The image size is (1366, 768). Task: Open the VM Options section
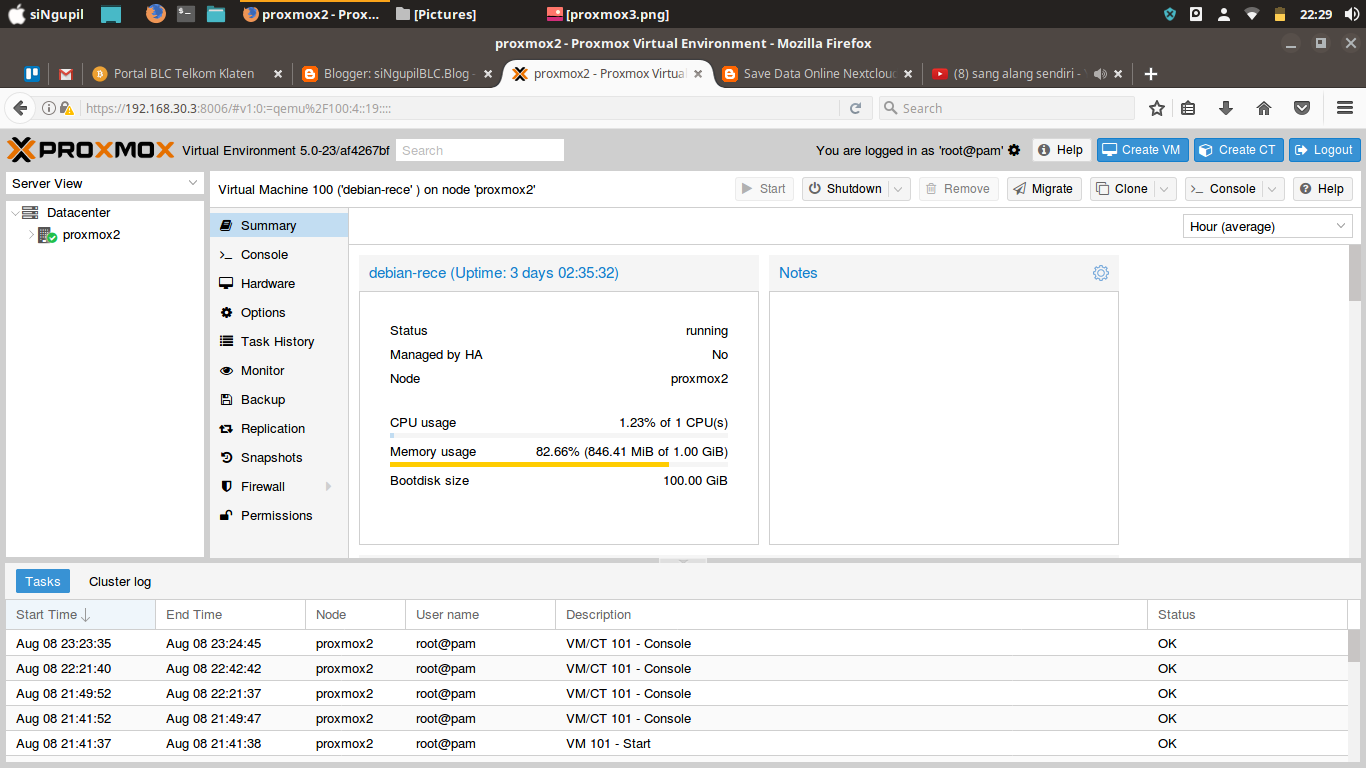coord(279,313)
